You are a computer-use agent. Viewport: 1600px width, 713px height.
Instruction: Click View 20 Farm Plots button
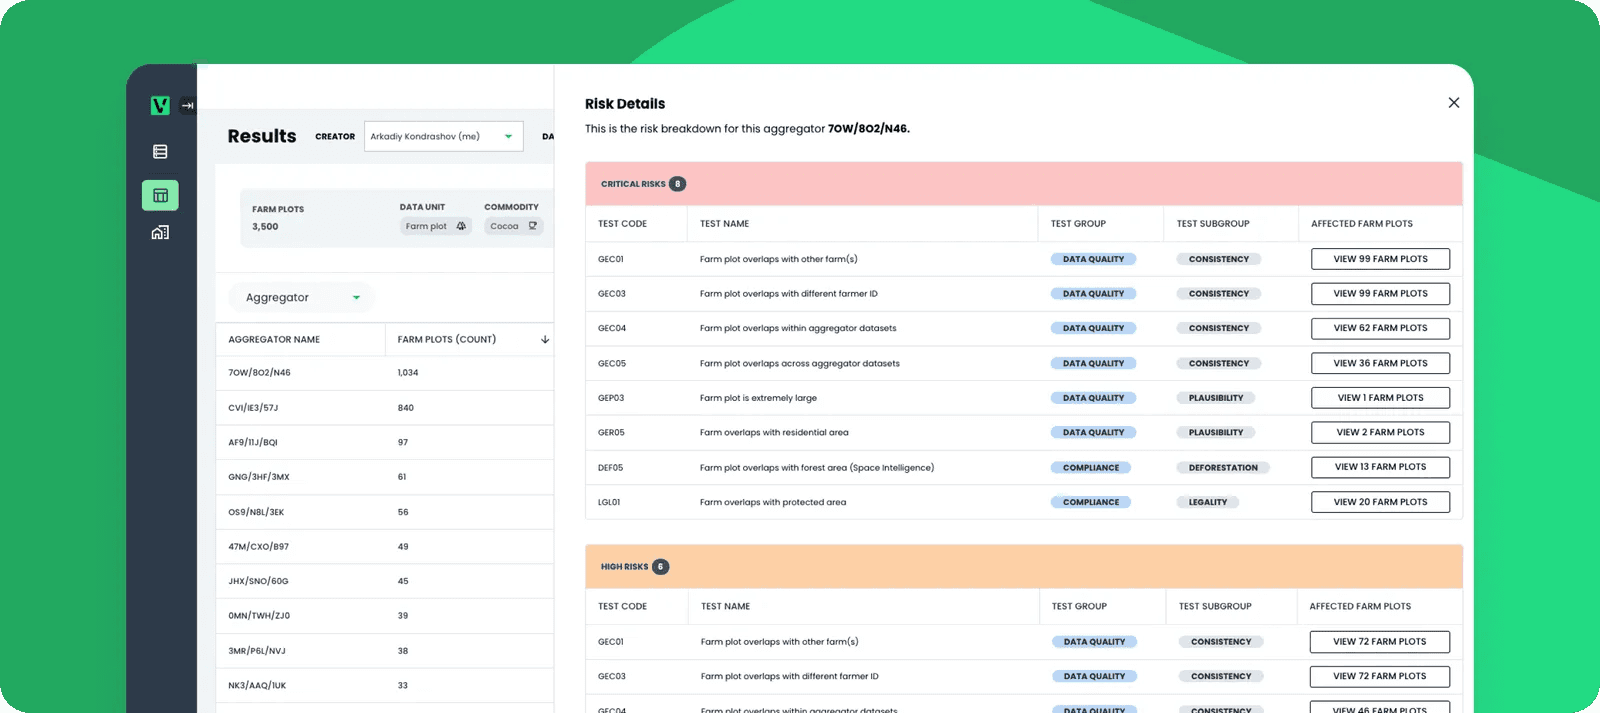[1380, 502]
